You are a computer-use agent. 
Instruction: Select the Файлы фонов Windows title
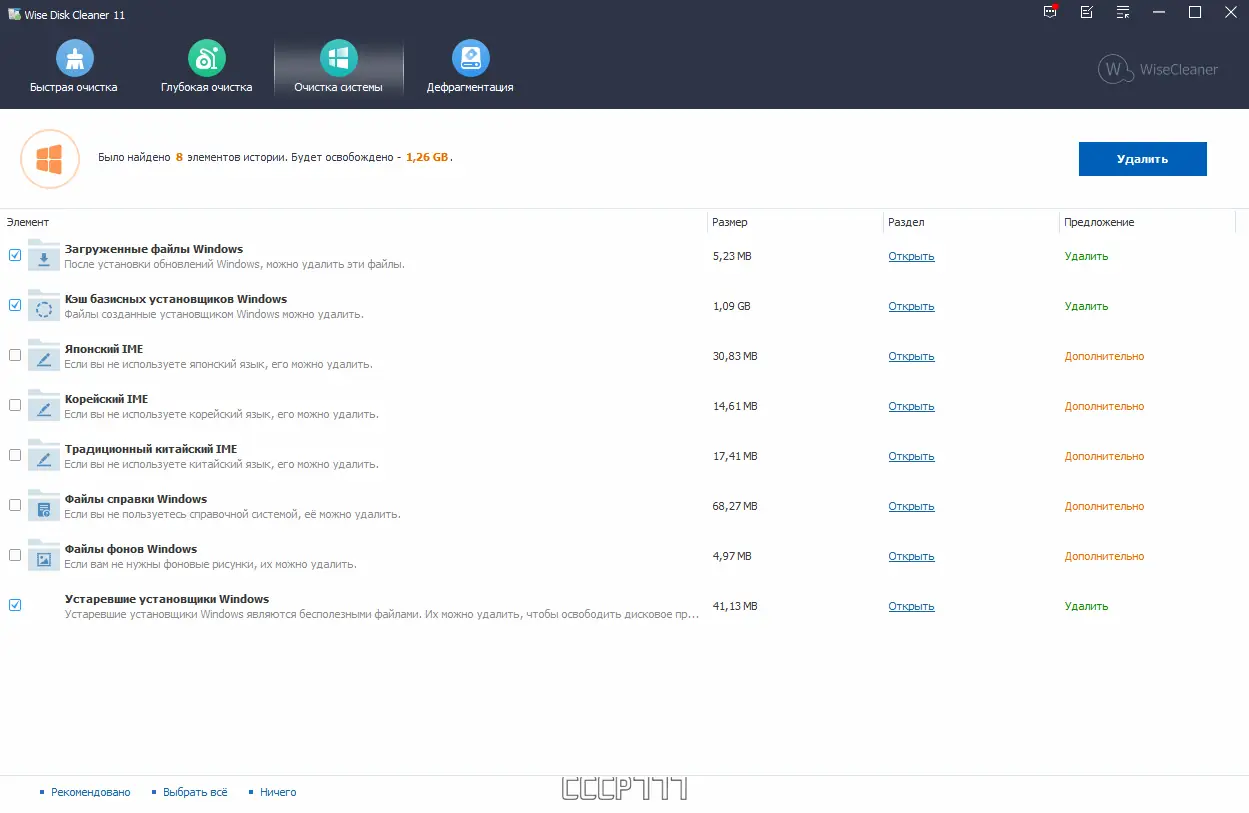coord(131,549)
